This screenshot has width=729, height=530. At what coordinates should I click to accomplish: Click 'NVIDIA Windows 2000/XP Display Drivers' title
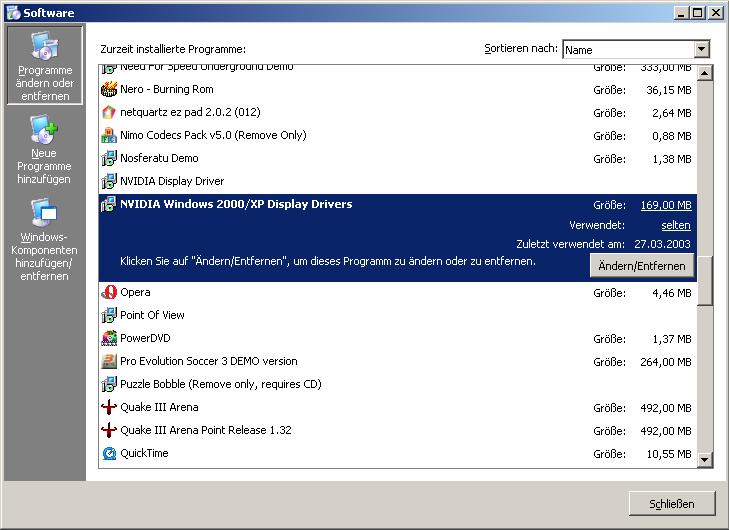click(x=236, y=204)
